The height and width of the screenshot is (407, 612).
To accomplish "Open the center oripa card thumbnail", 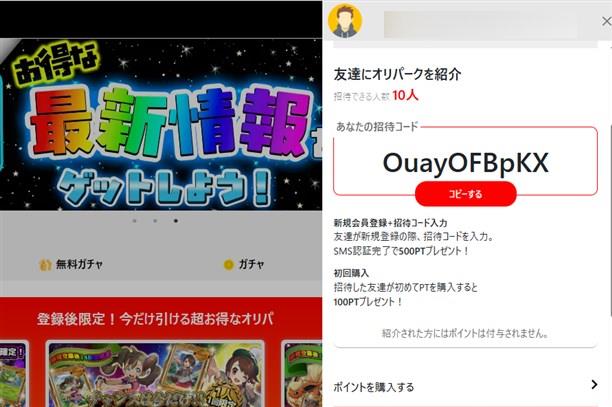I will click(156, 374).
